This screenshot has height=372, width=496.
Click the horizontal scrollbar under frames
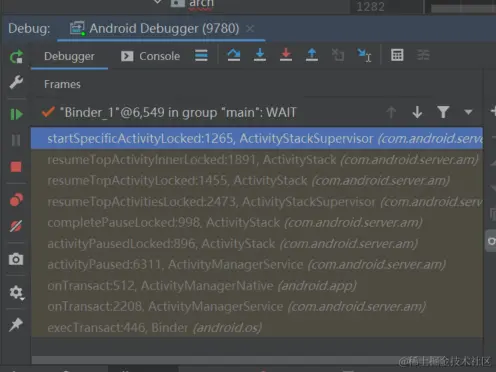pos(257,360)
